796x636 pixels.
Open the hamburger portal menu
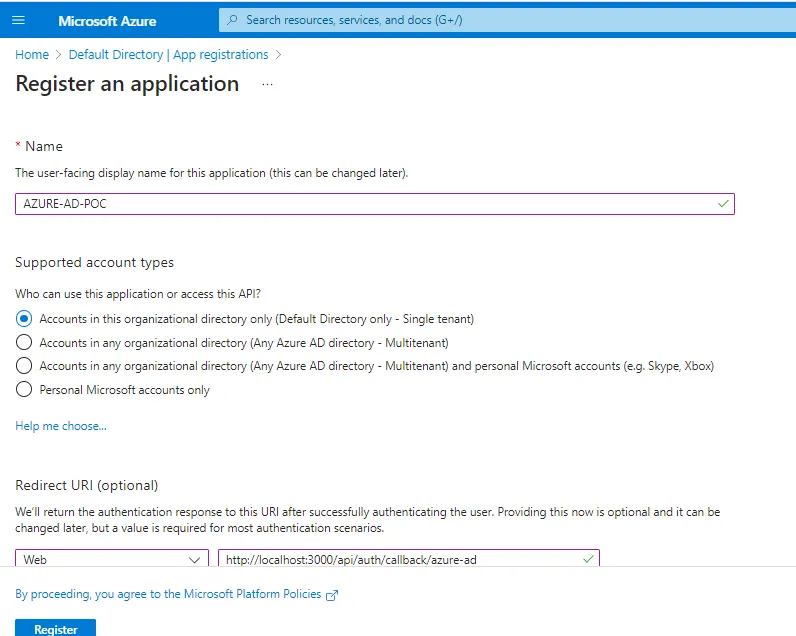point(18,20)
